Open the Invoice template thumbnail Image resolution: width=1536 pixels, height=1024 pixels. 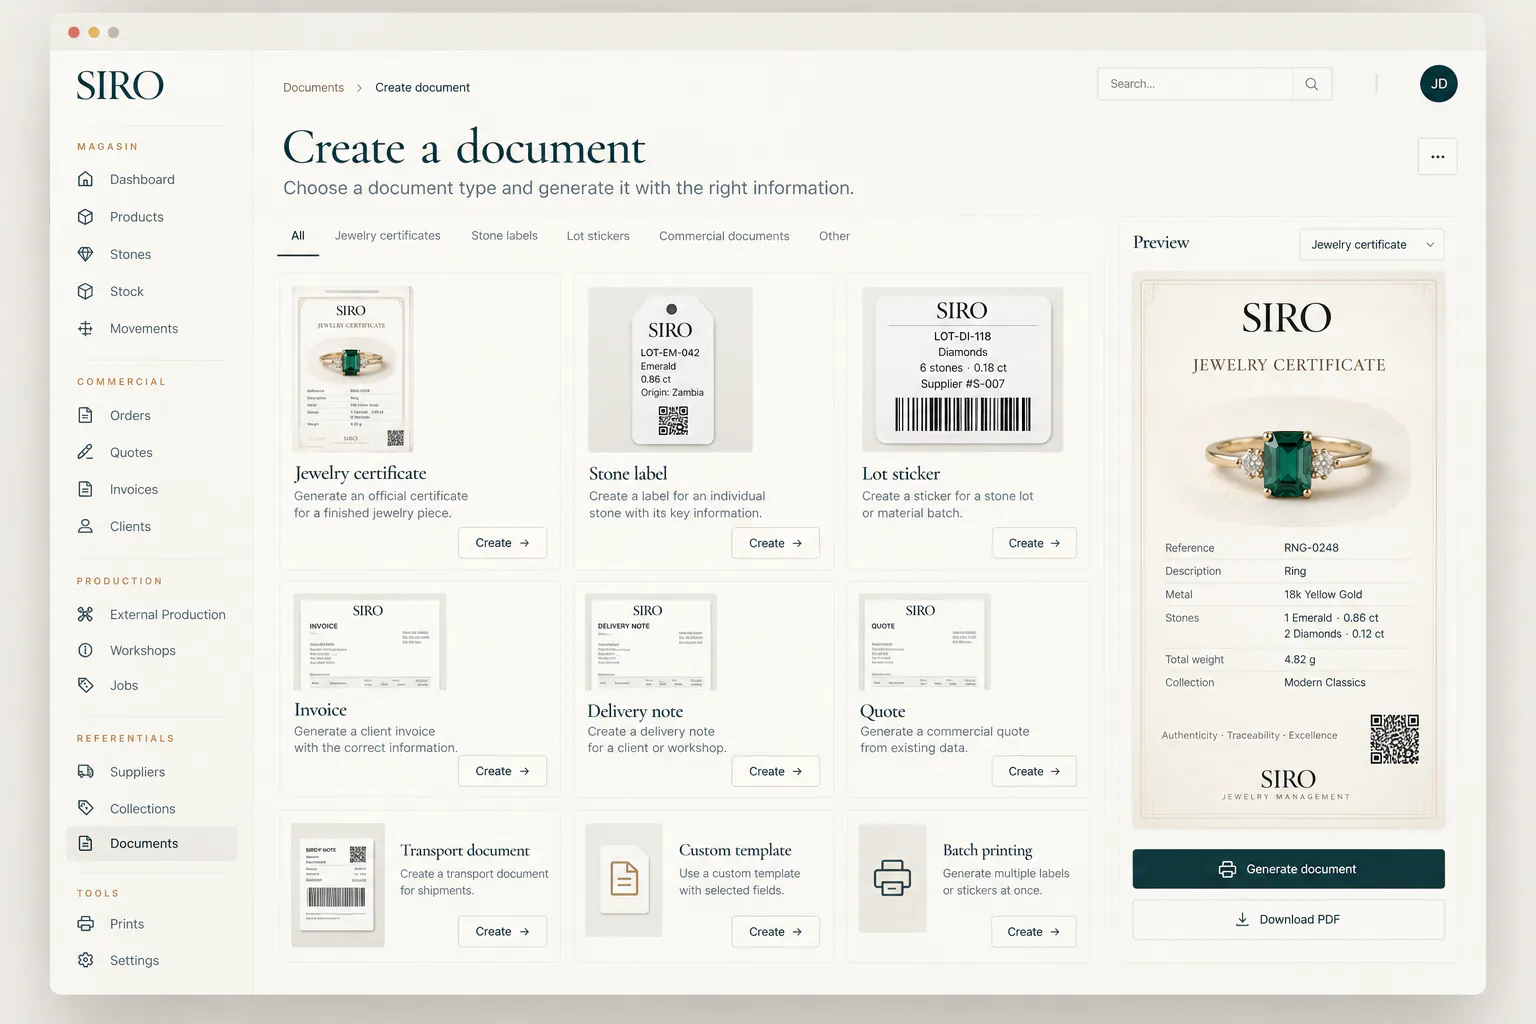[370, 642]
